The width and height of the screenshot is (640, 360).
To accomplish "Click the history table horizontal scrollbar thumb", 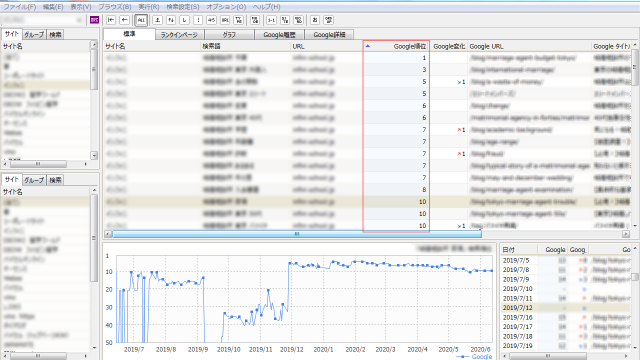I will coord(548,356).
